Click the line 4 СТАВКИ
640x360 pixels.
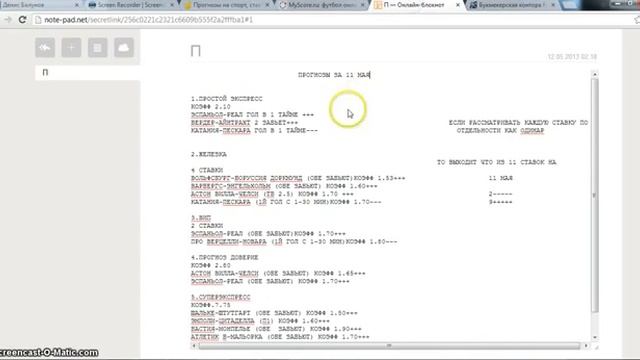[x=207, y=170]
